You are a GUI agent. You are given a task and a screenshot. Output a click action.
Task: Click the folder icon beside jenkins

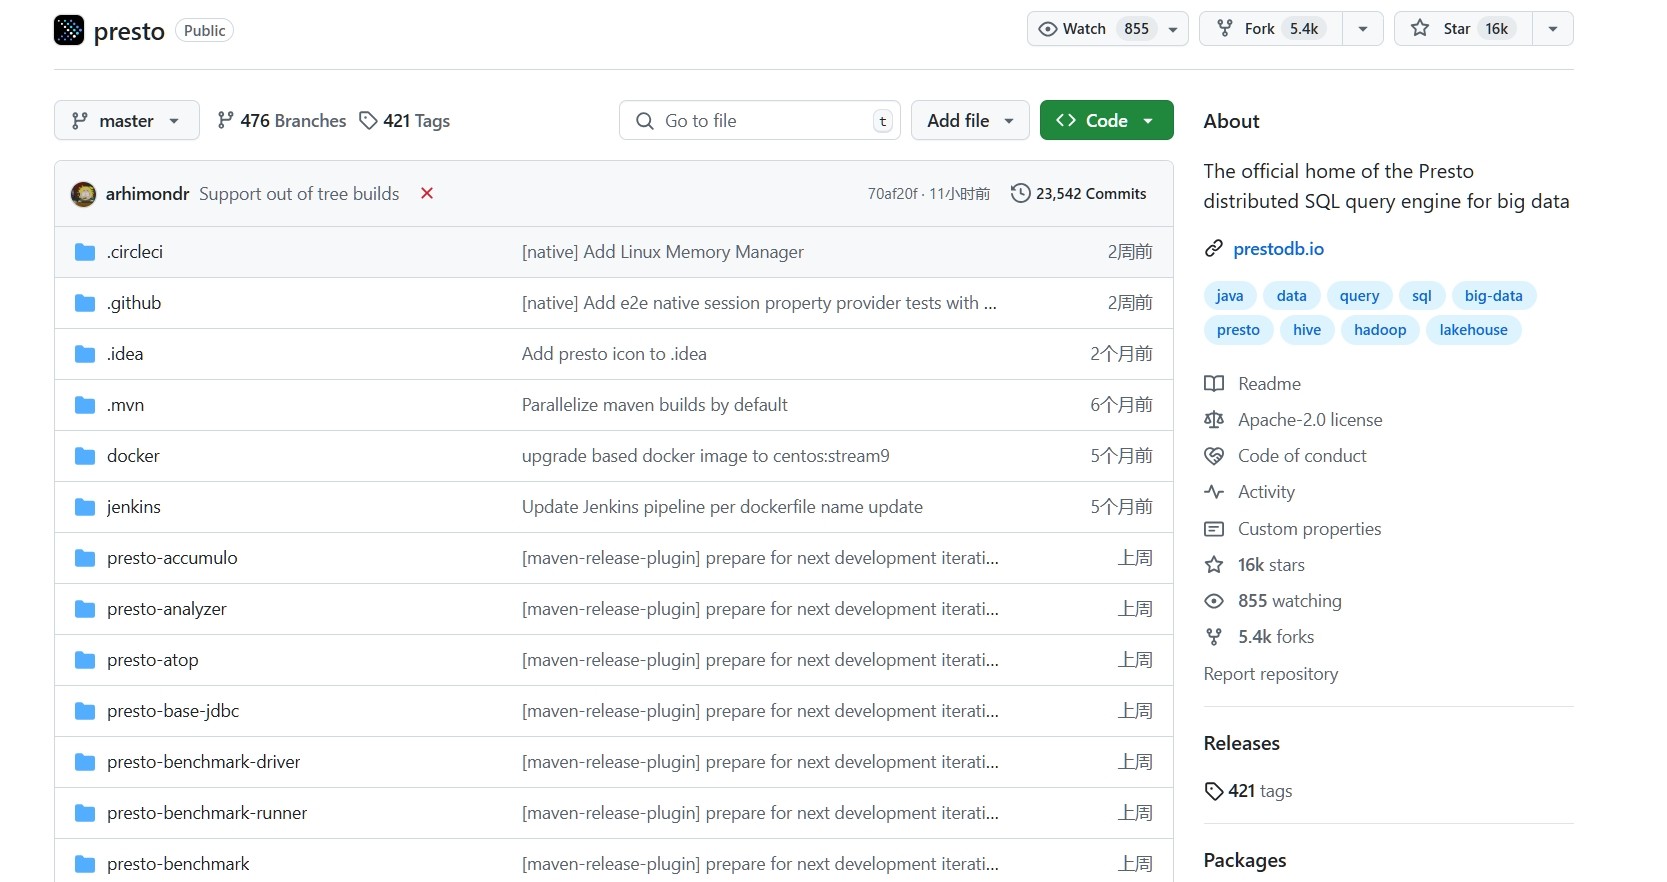click(85, 507)
